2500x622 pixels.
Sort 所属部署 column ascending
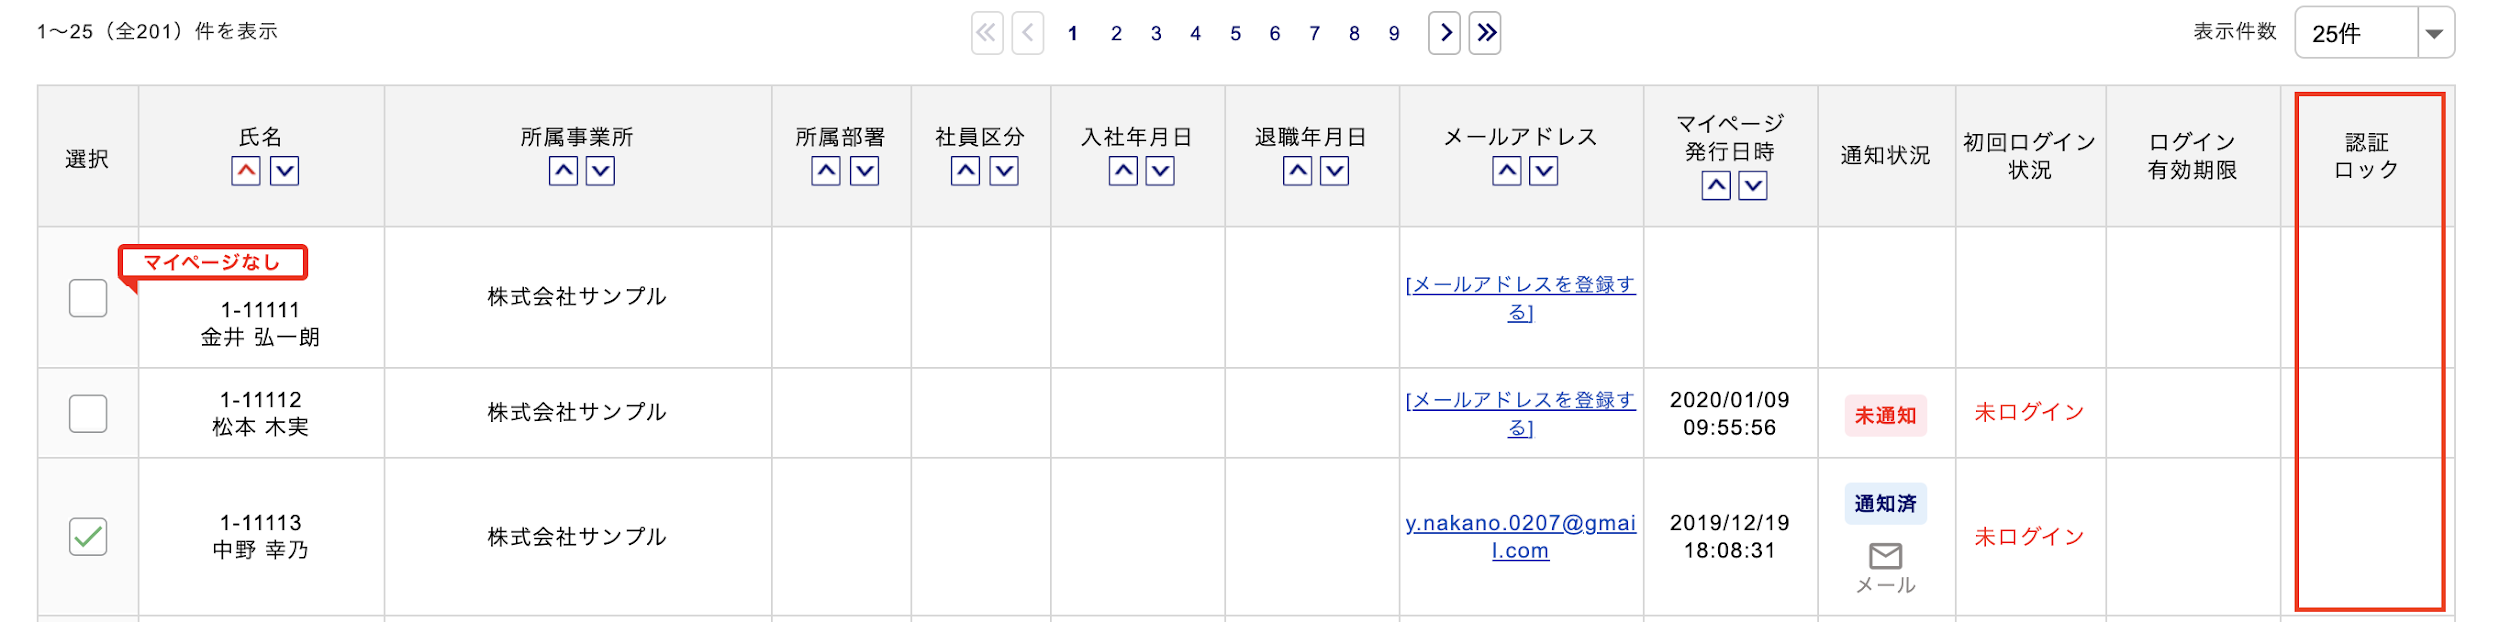click(825, 171)
